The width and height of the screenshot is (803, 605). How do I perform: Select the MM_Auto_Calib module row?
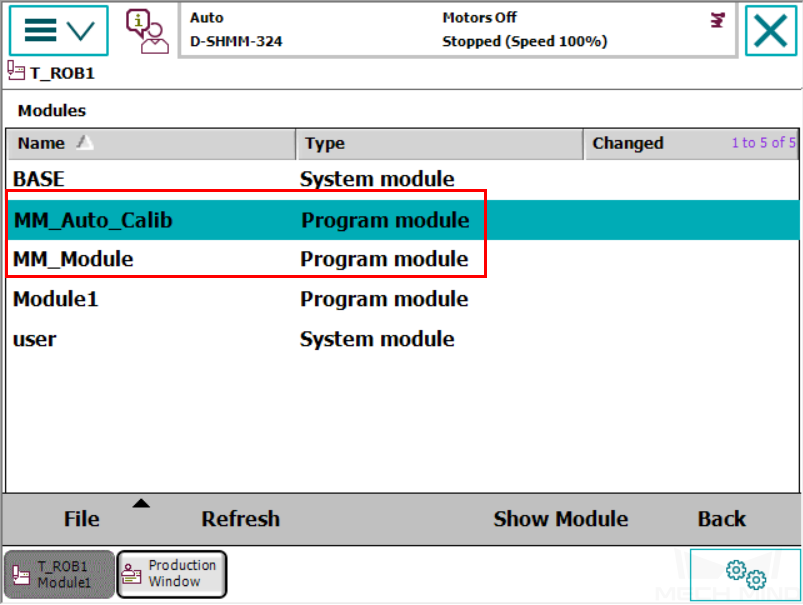tap(403, 220)
